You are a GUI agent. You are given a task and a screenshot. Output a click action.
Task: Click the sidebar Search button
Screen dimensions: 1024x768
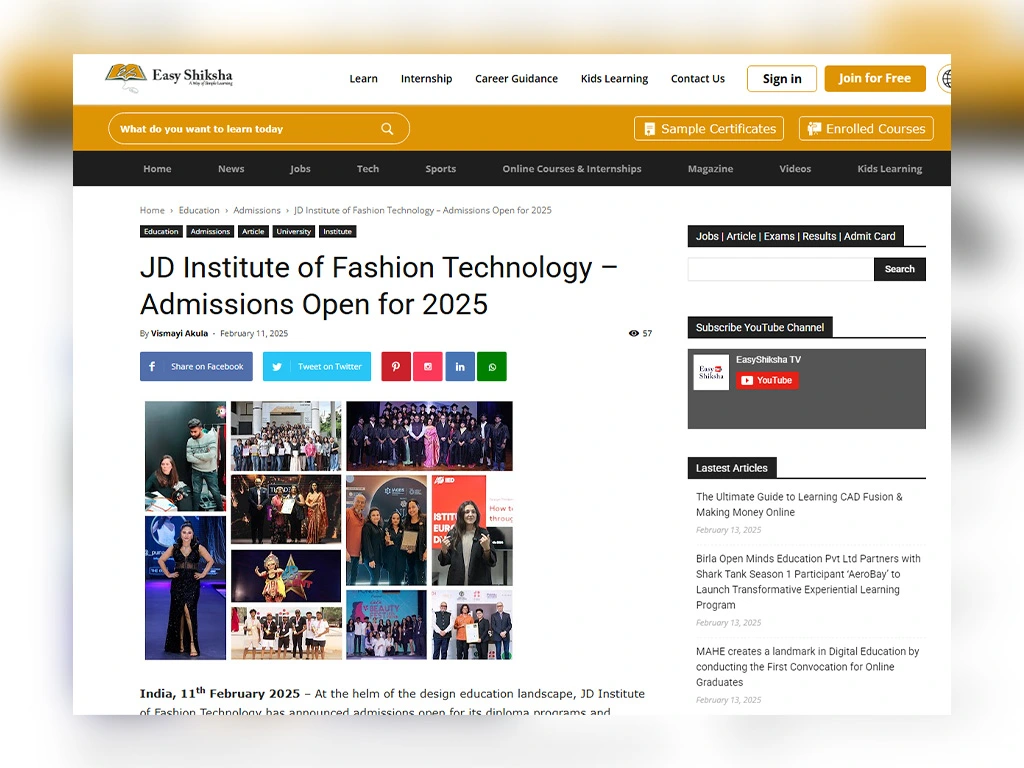pyautogui.click(x=899, y=269)
